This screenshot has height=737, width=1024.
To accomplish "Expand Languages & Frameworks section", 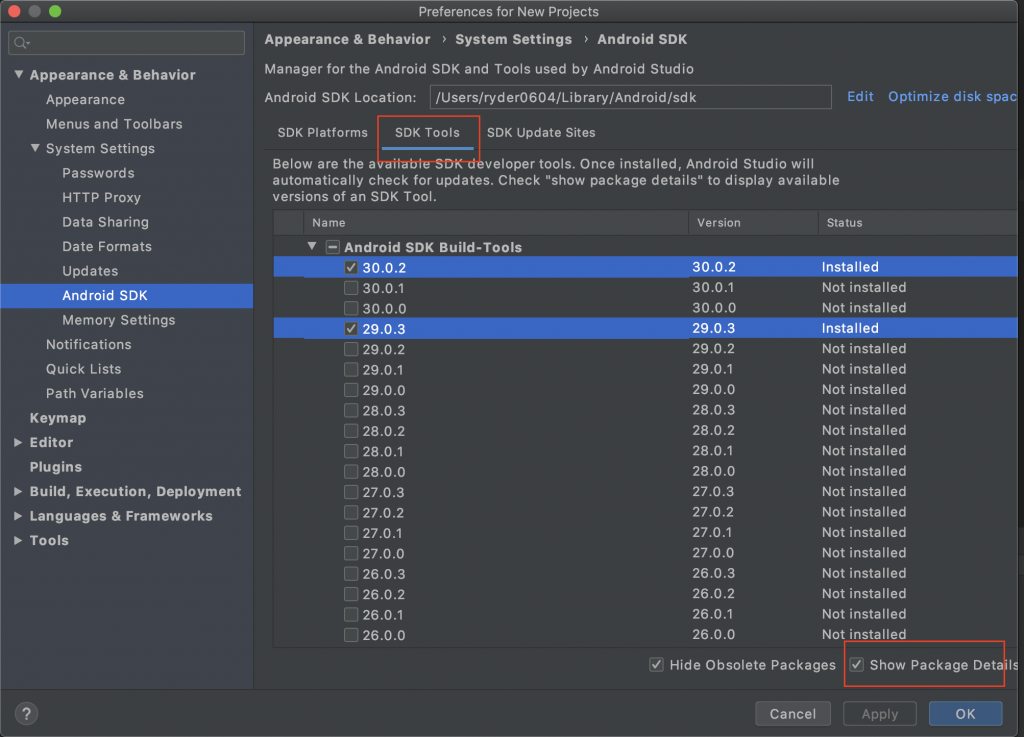I will pos(18,516).
